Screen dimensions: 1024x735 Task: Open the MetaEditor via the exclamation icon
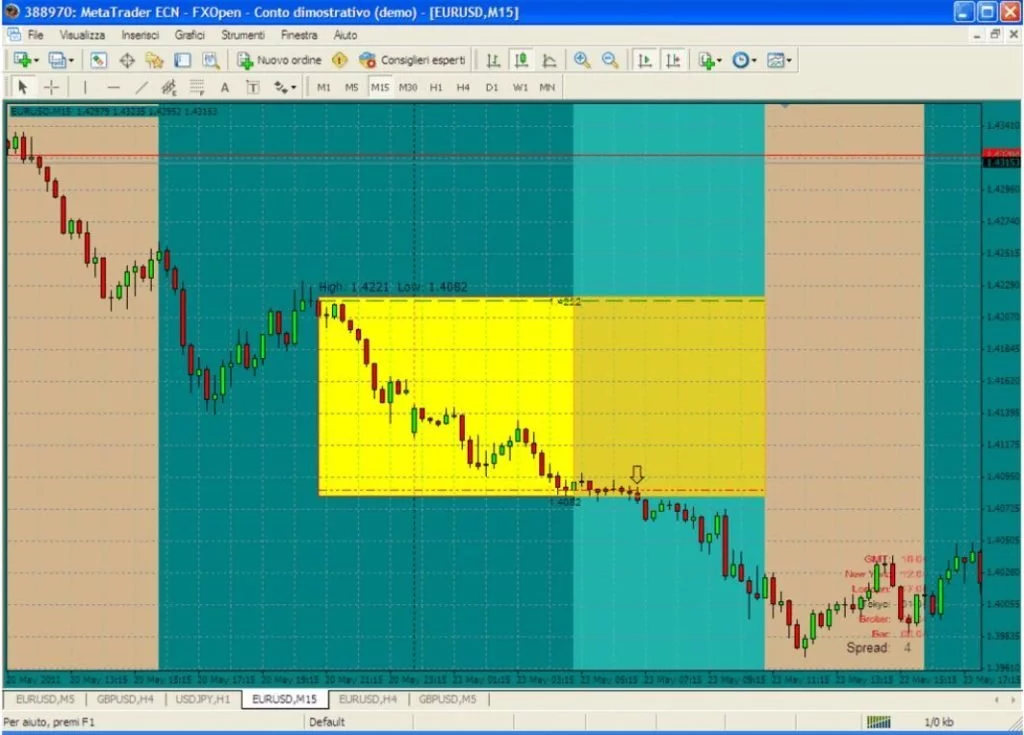click(340, 59)
